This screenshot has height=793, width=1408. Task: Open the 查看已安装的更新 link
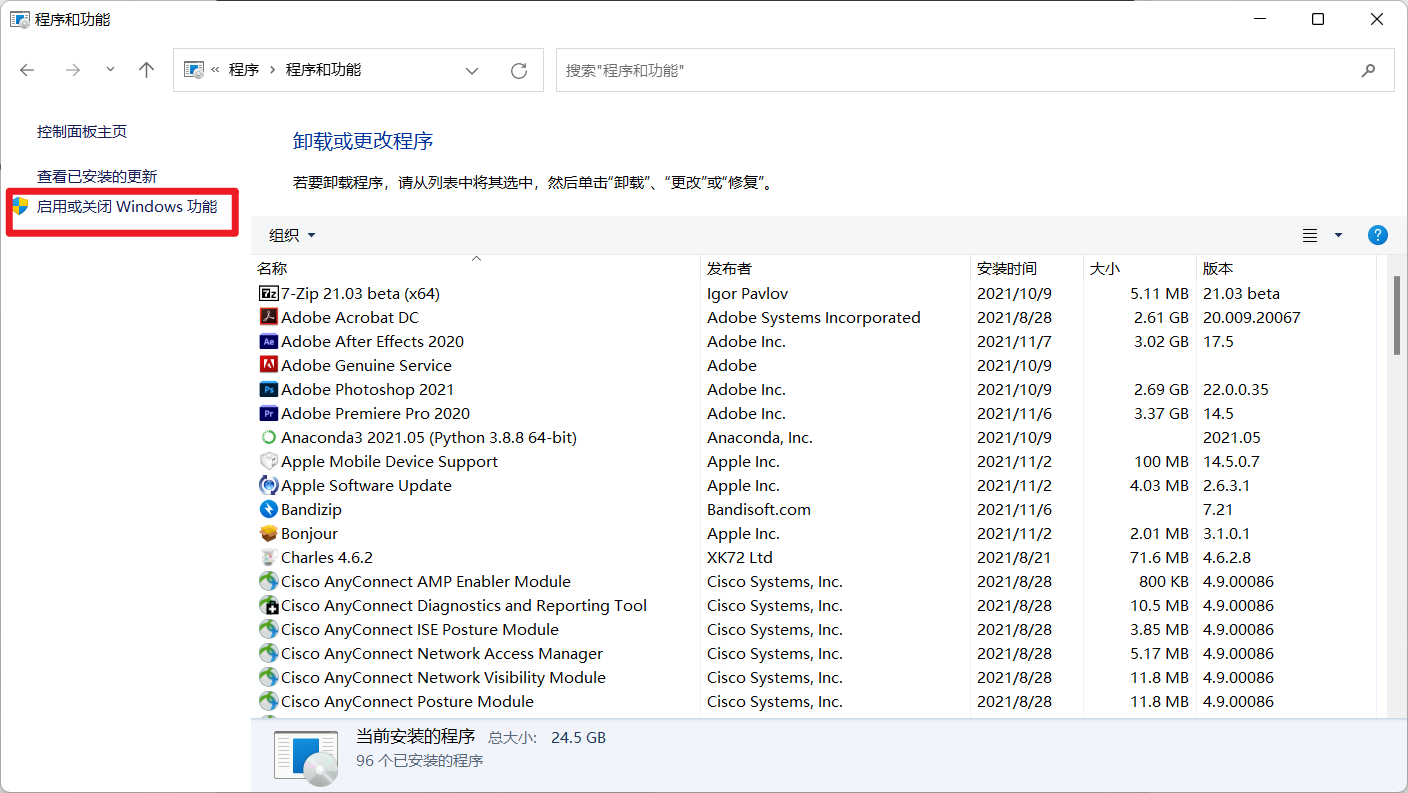pyautogui.click(x=97, y=176)
